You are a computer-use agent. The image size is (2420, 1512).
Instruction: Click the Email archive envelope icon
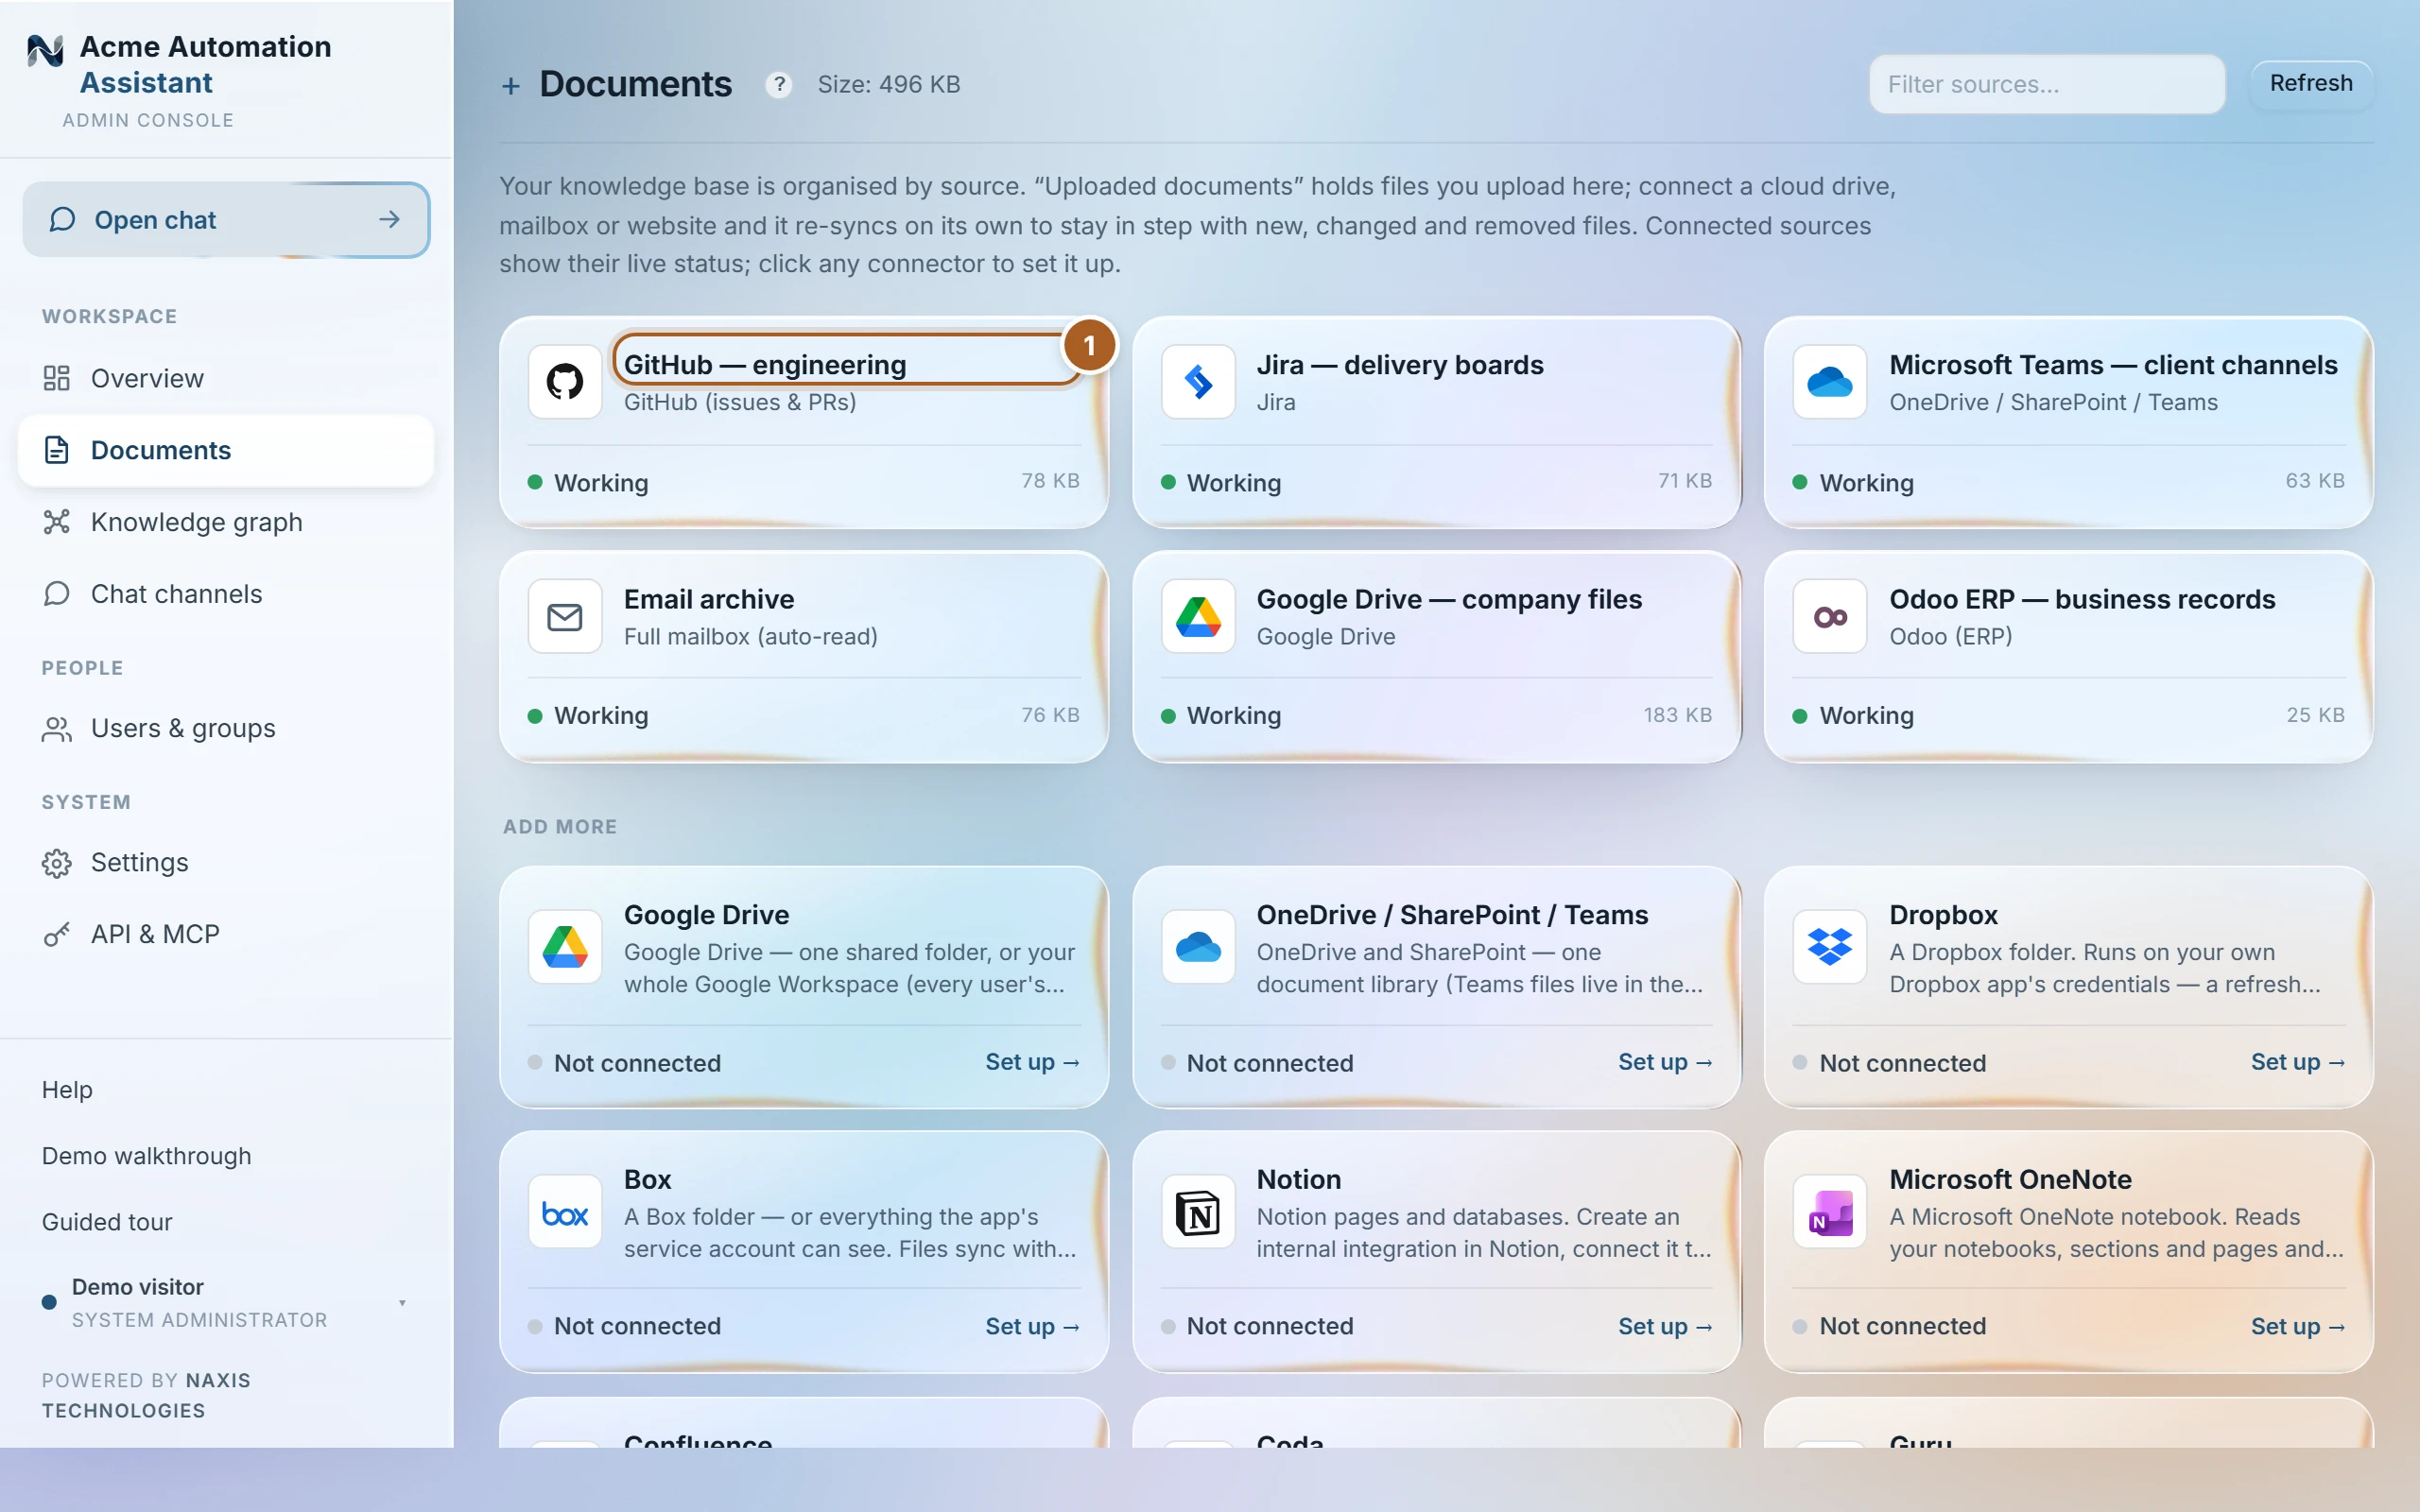click(x=565, y=617)
